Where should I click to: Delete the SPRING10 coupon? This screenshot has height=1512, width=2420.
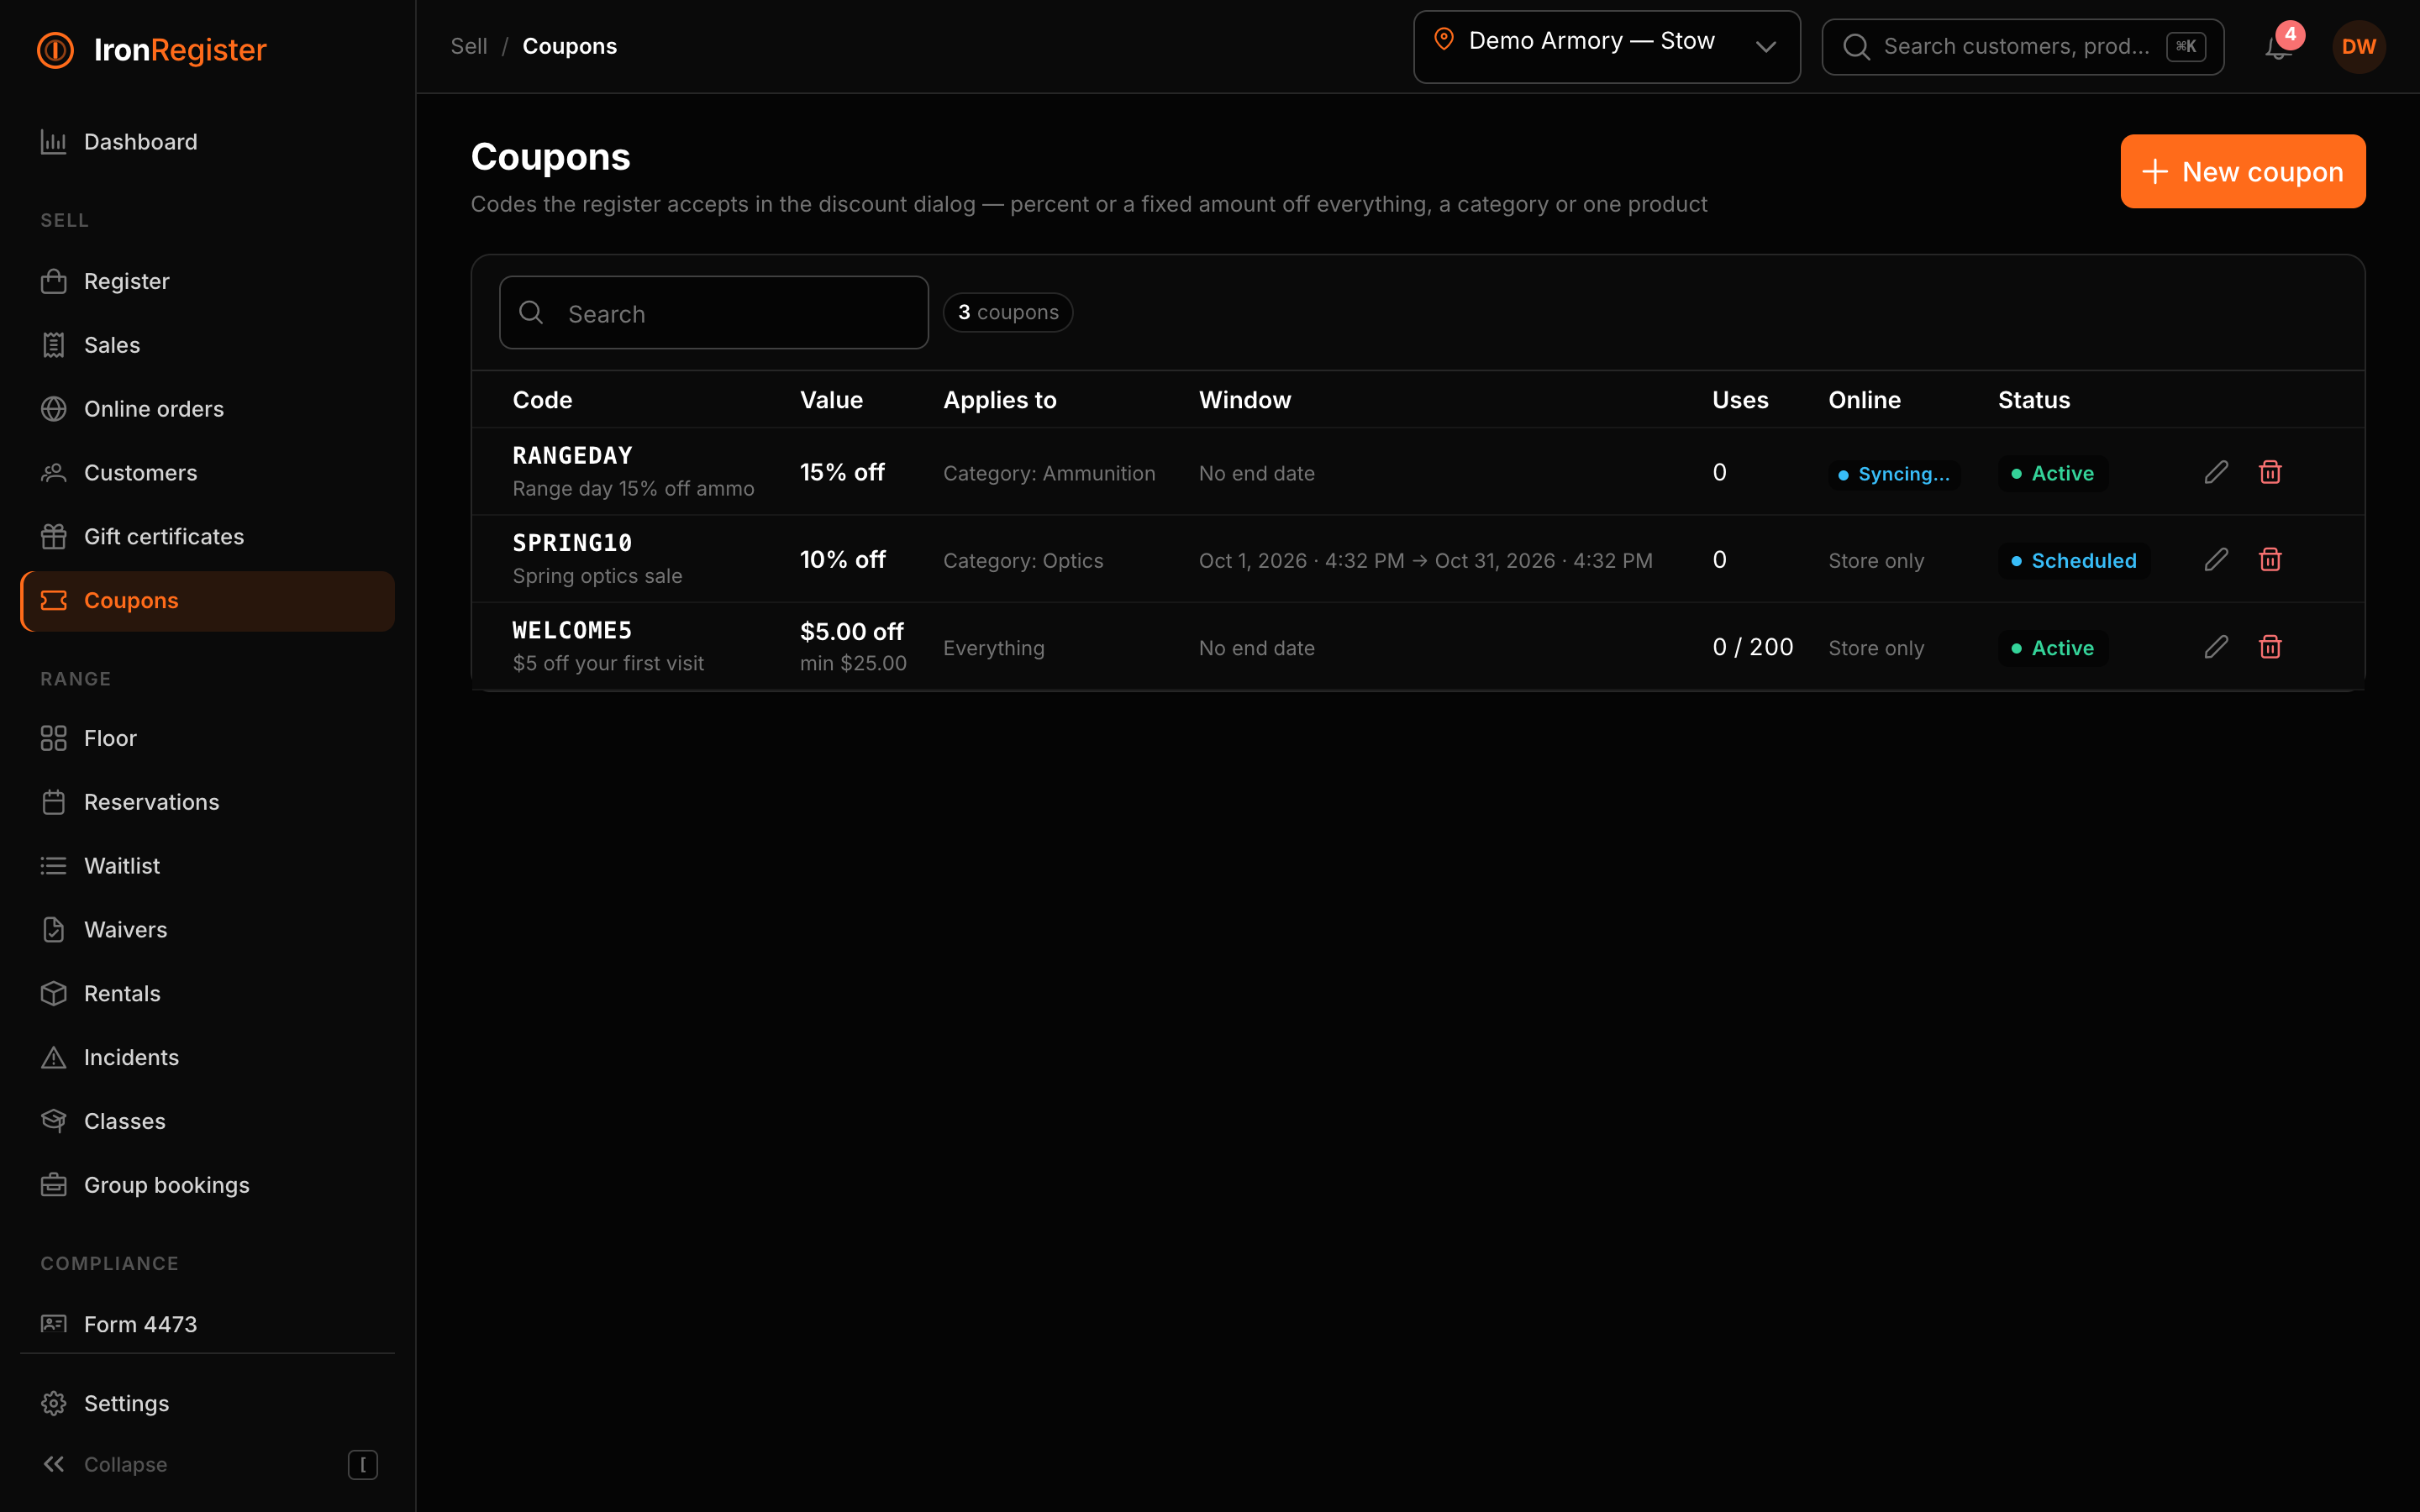pyautogui.click(x=2270, y=559)
